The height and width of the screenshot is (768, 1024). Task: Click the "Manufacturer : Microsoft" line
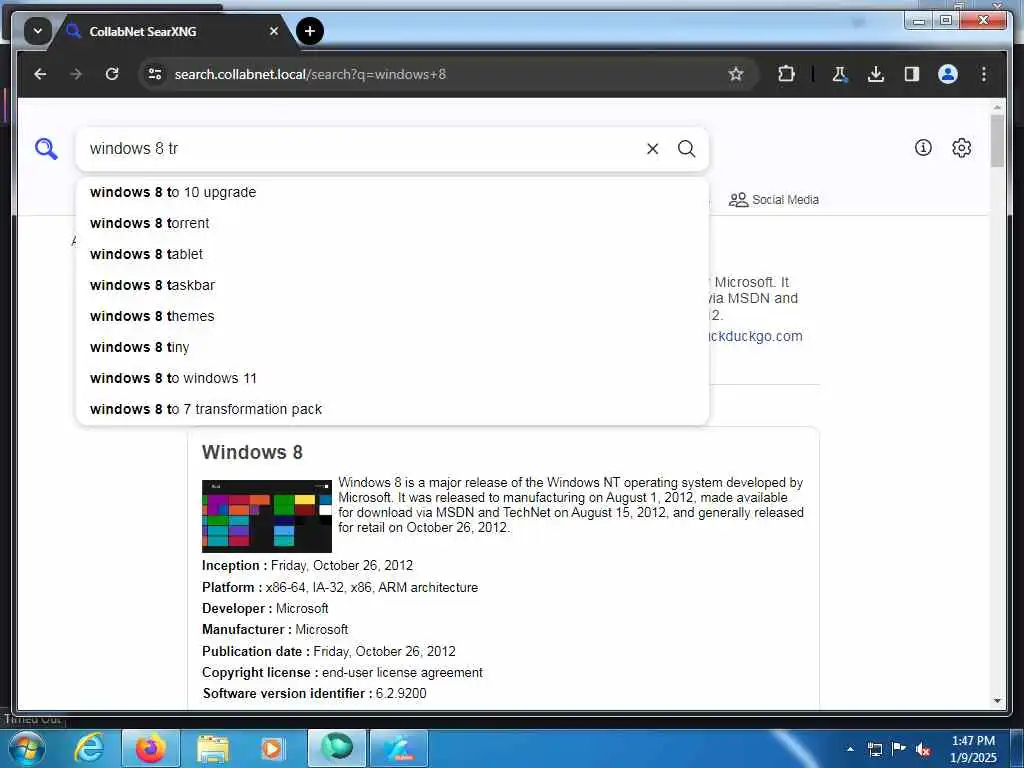274,630
